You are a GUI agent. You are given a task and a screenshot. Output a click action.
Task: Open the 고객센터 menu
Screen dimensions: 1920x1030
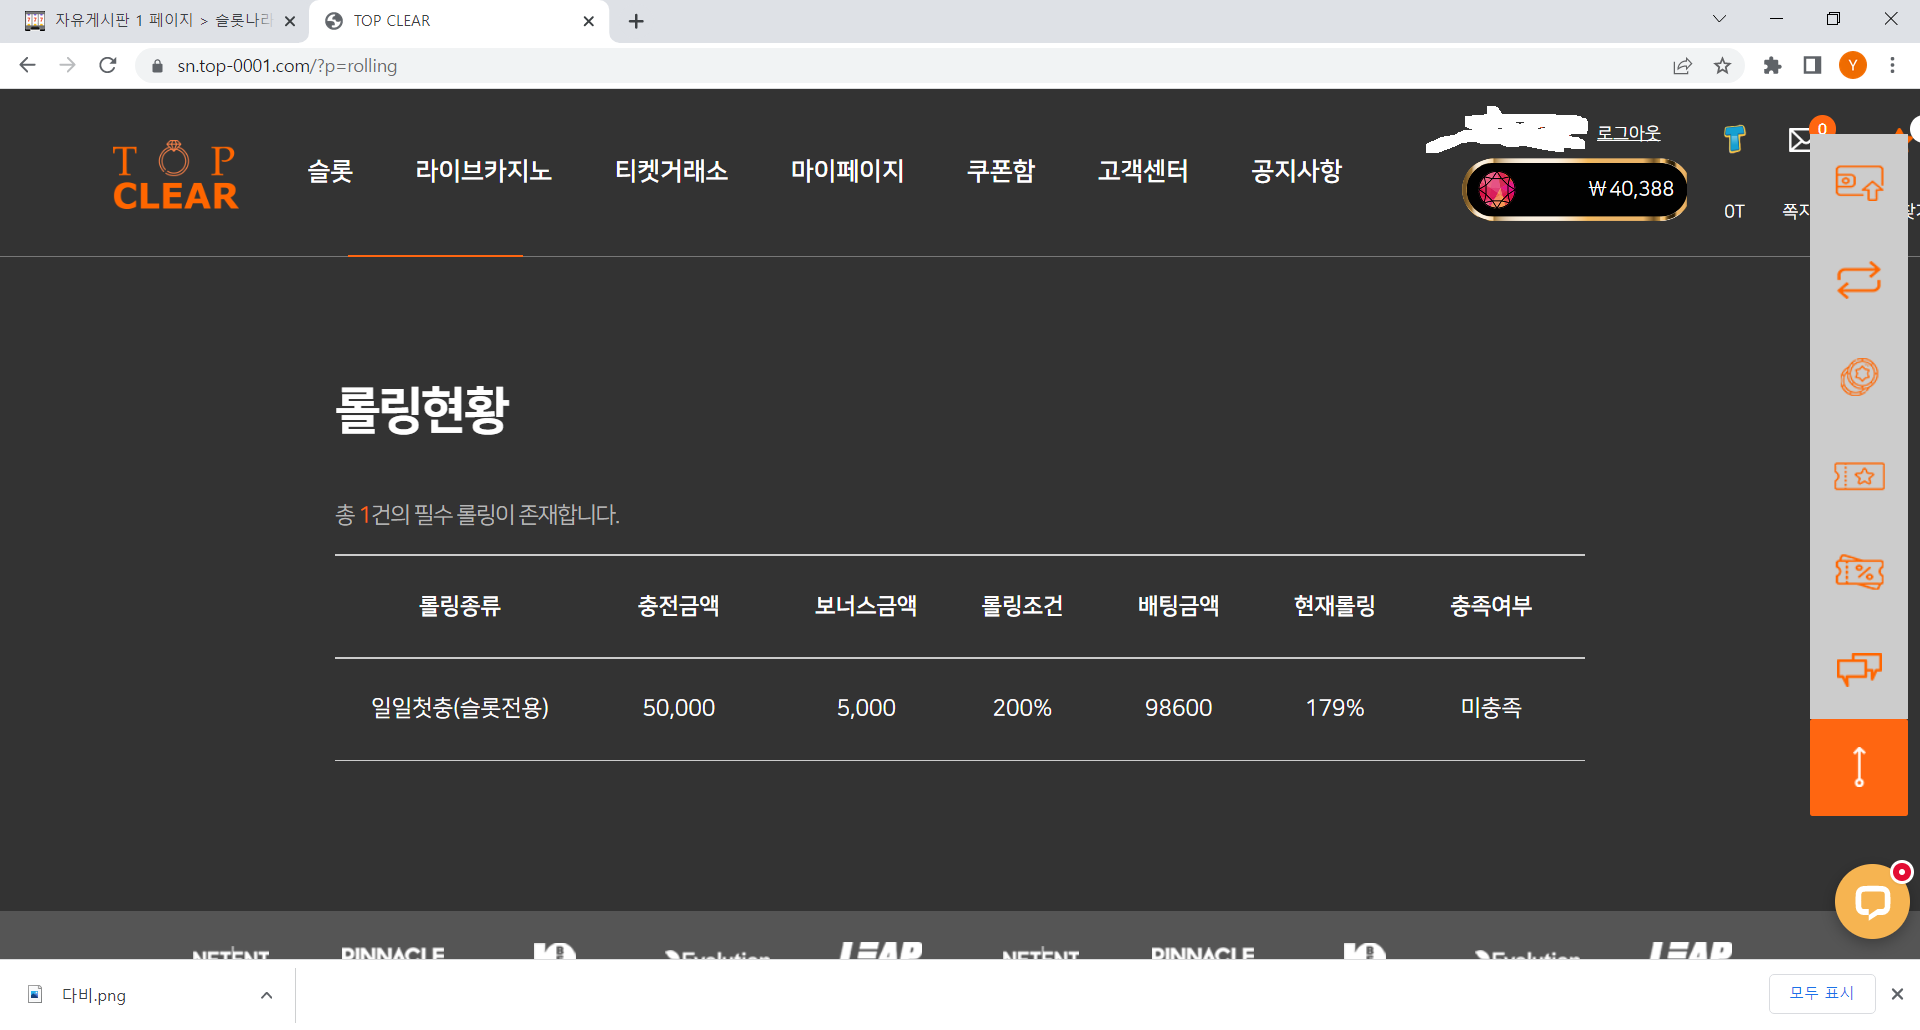pos(1143,171)
